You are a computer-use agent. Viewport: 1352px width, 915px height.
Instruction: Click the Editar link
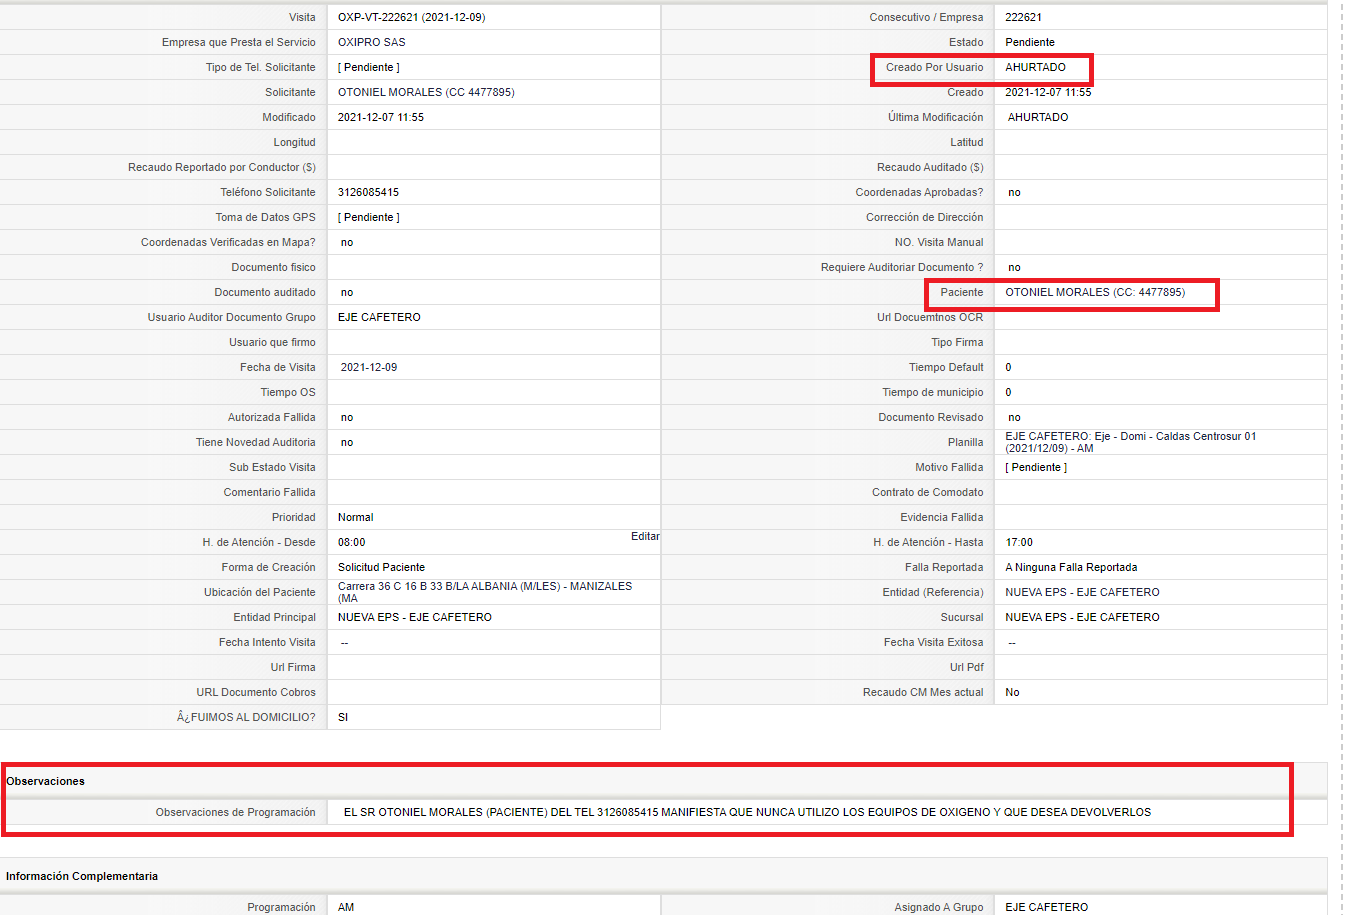[x=645, y=537]
